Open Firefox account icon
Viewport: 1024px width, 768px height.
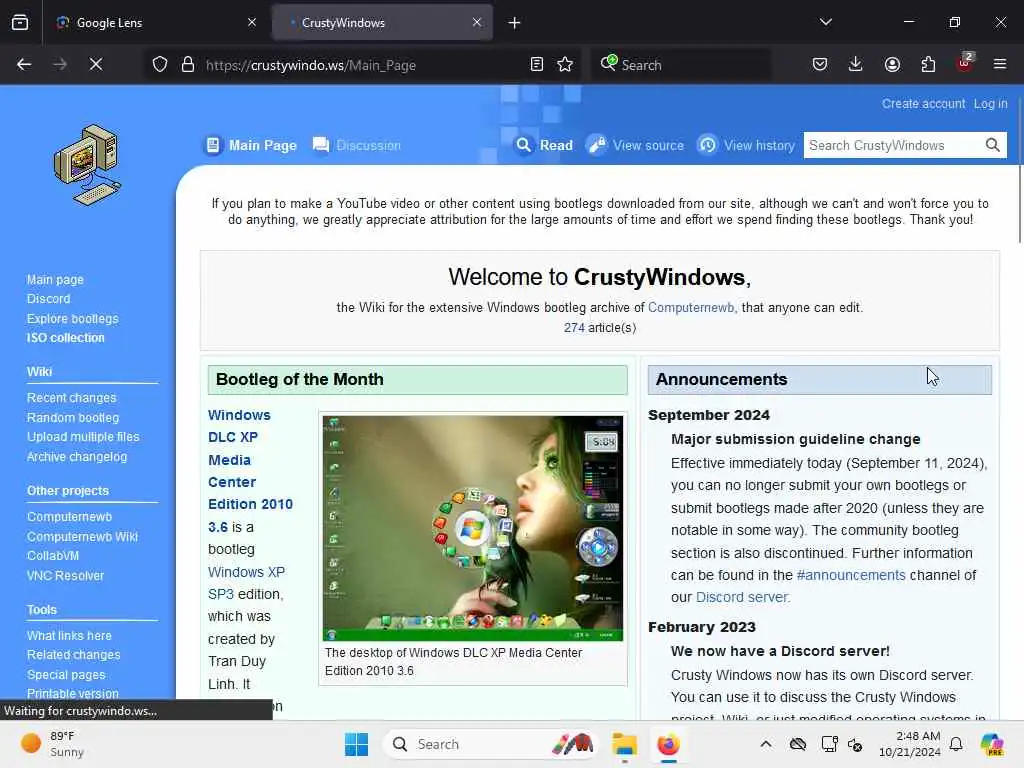tap(892, 65)
